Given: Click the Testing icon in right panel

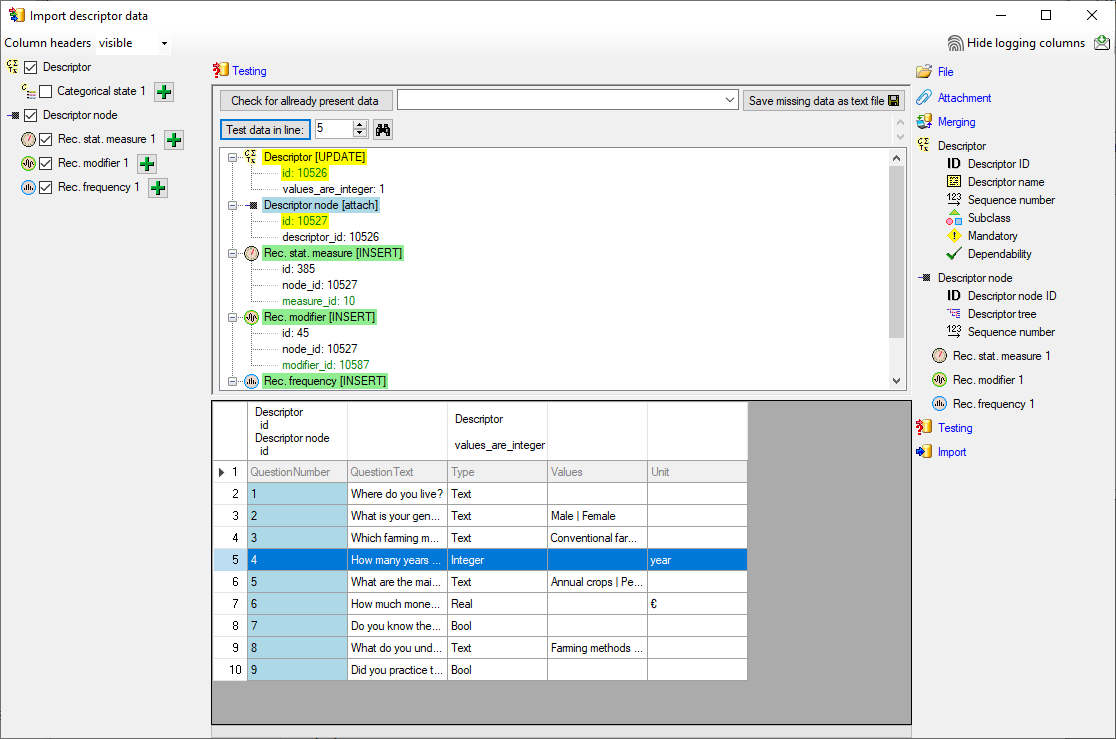Looking at the screenshot, I should (924, 427).
